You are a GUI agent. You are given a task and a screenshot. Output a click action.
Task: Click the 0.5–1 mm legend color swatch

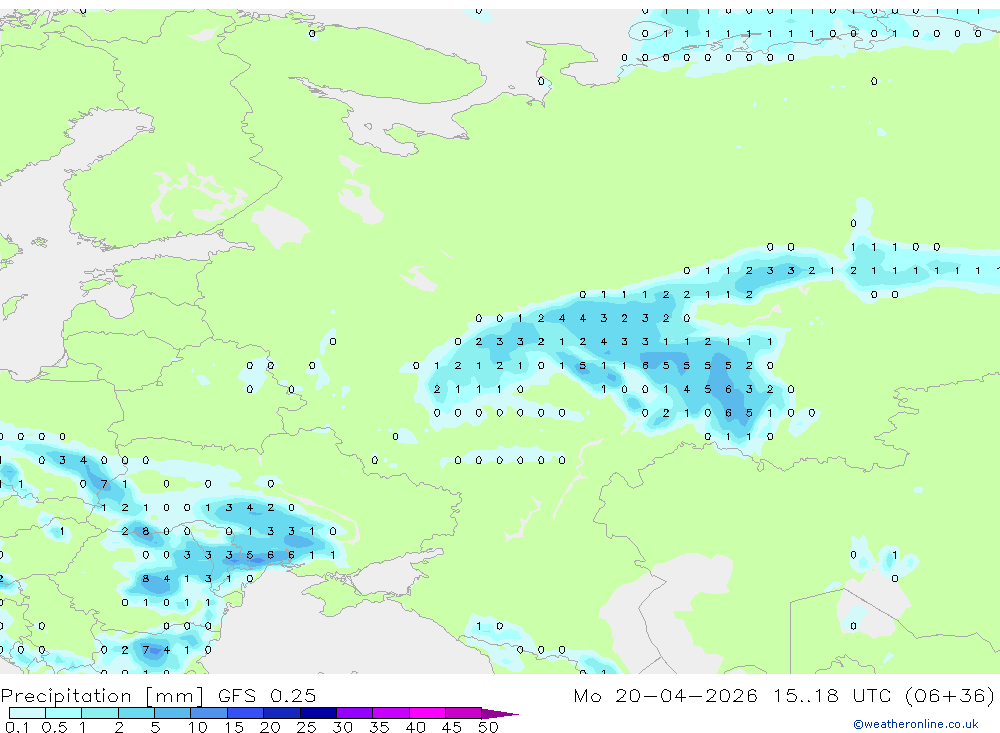(64, 713)
